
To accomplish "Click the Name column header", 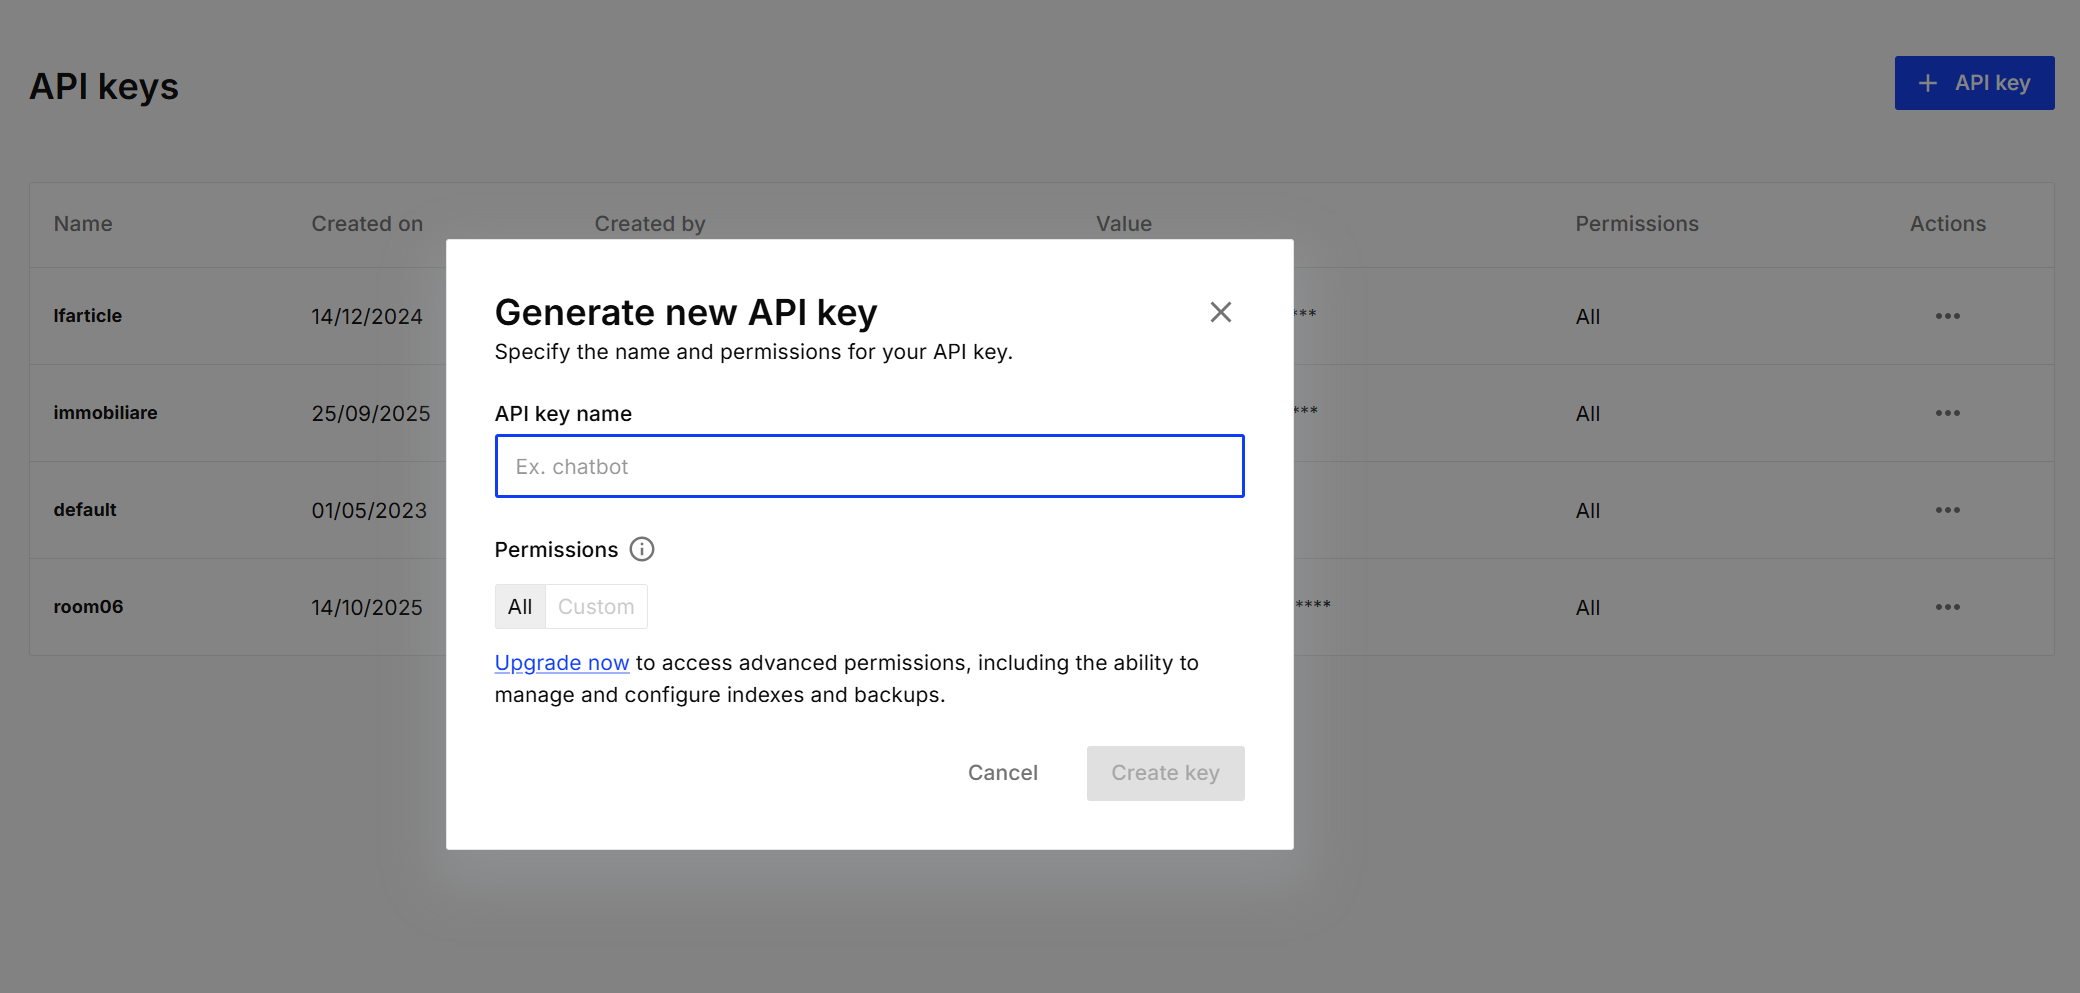I will pos(83,224).
